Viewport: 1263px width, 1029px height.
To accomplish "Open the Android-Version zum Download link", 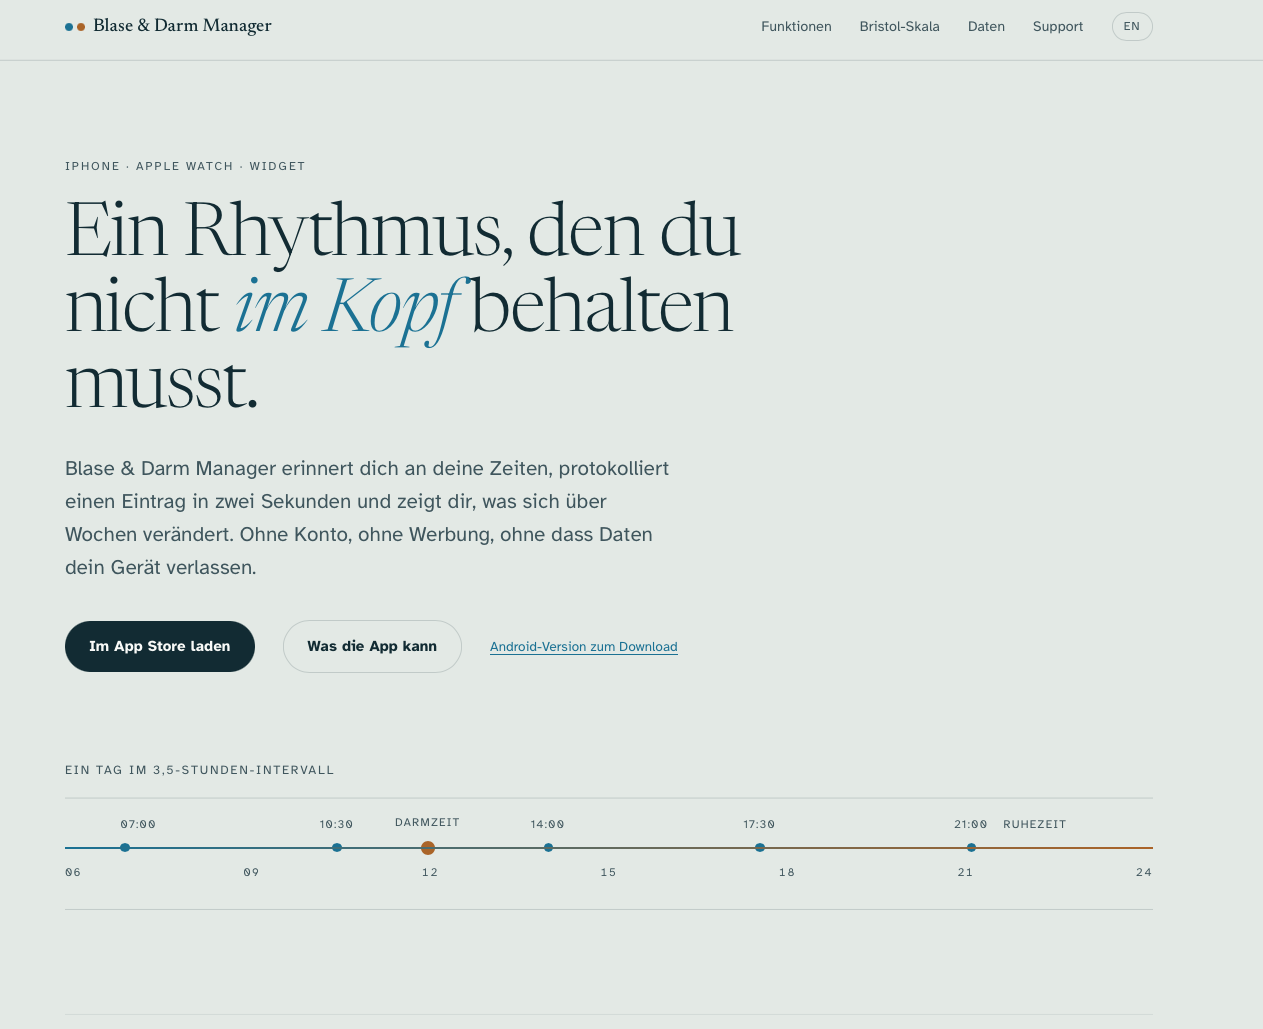I will (x=584, y=647).
